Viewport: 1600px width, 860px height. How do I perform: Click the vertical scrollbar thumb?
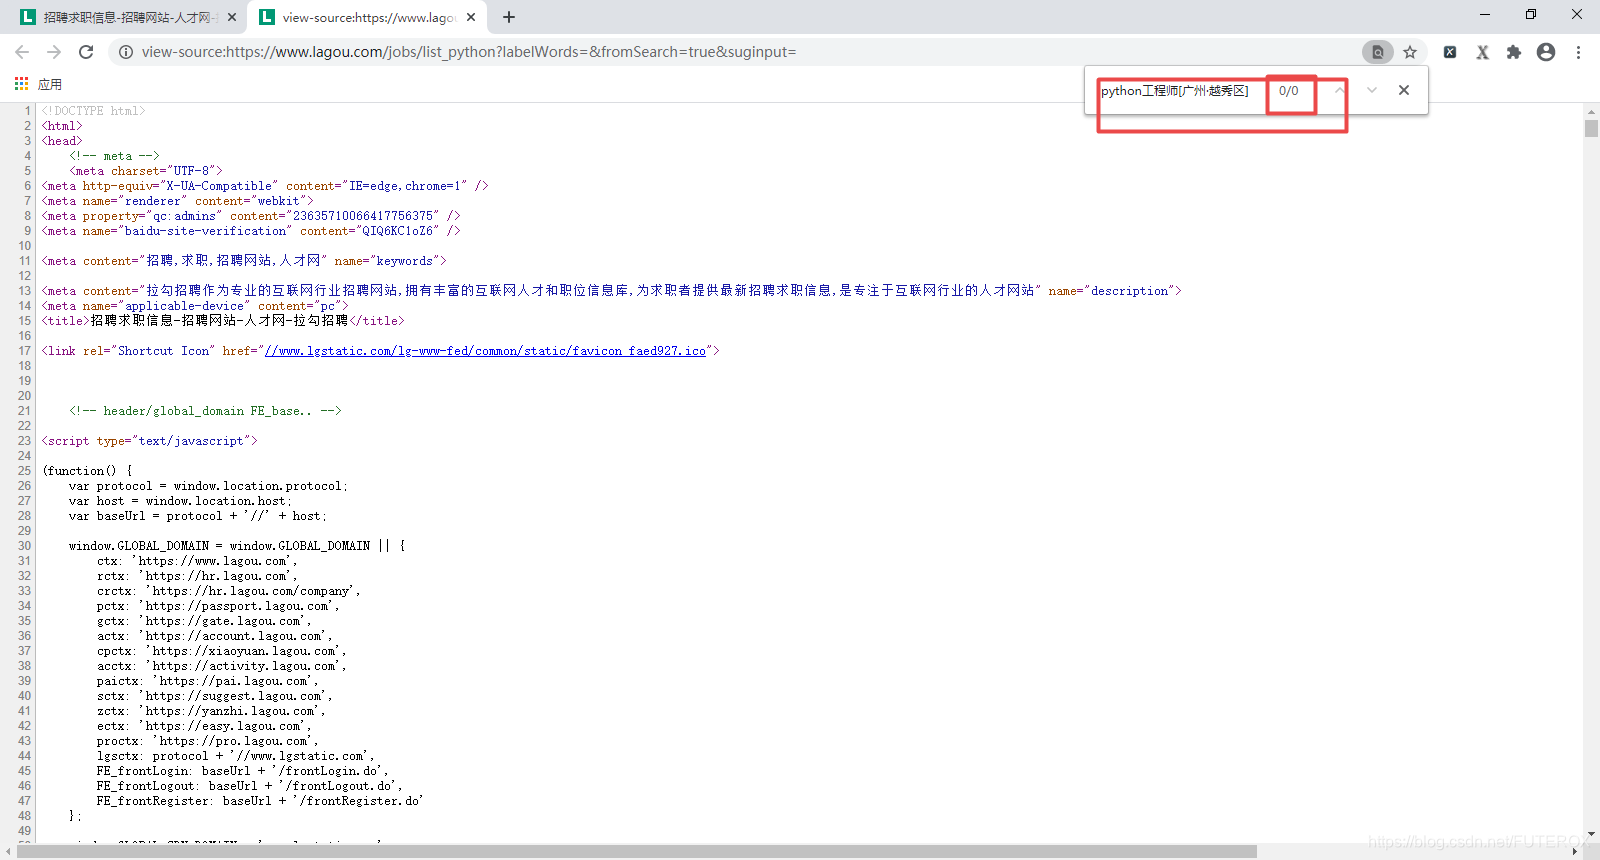click(1591, 129)
